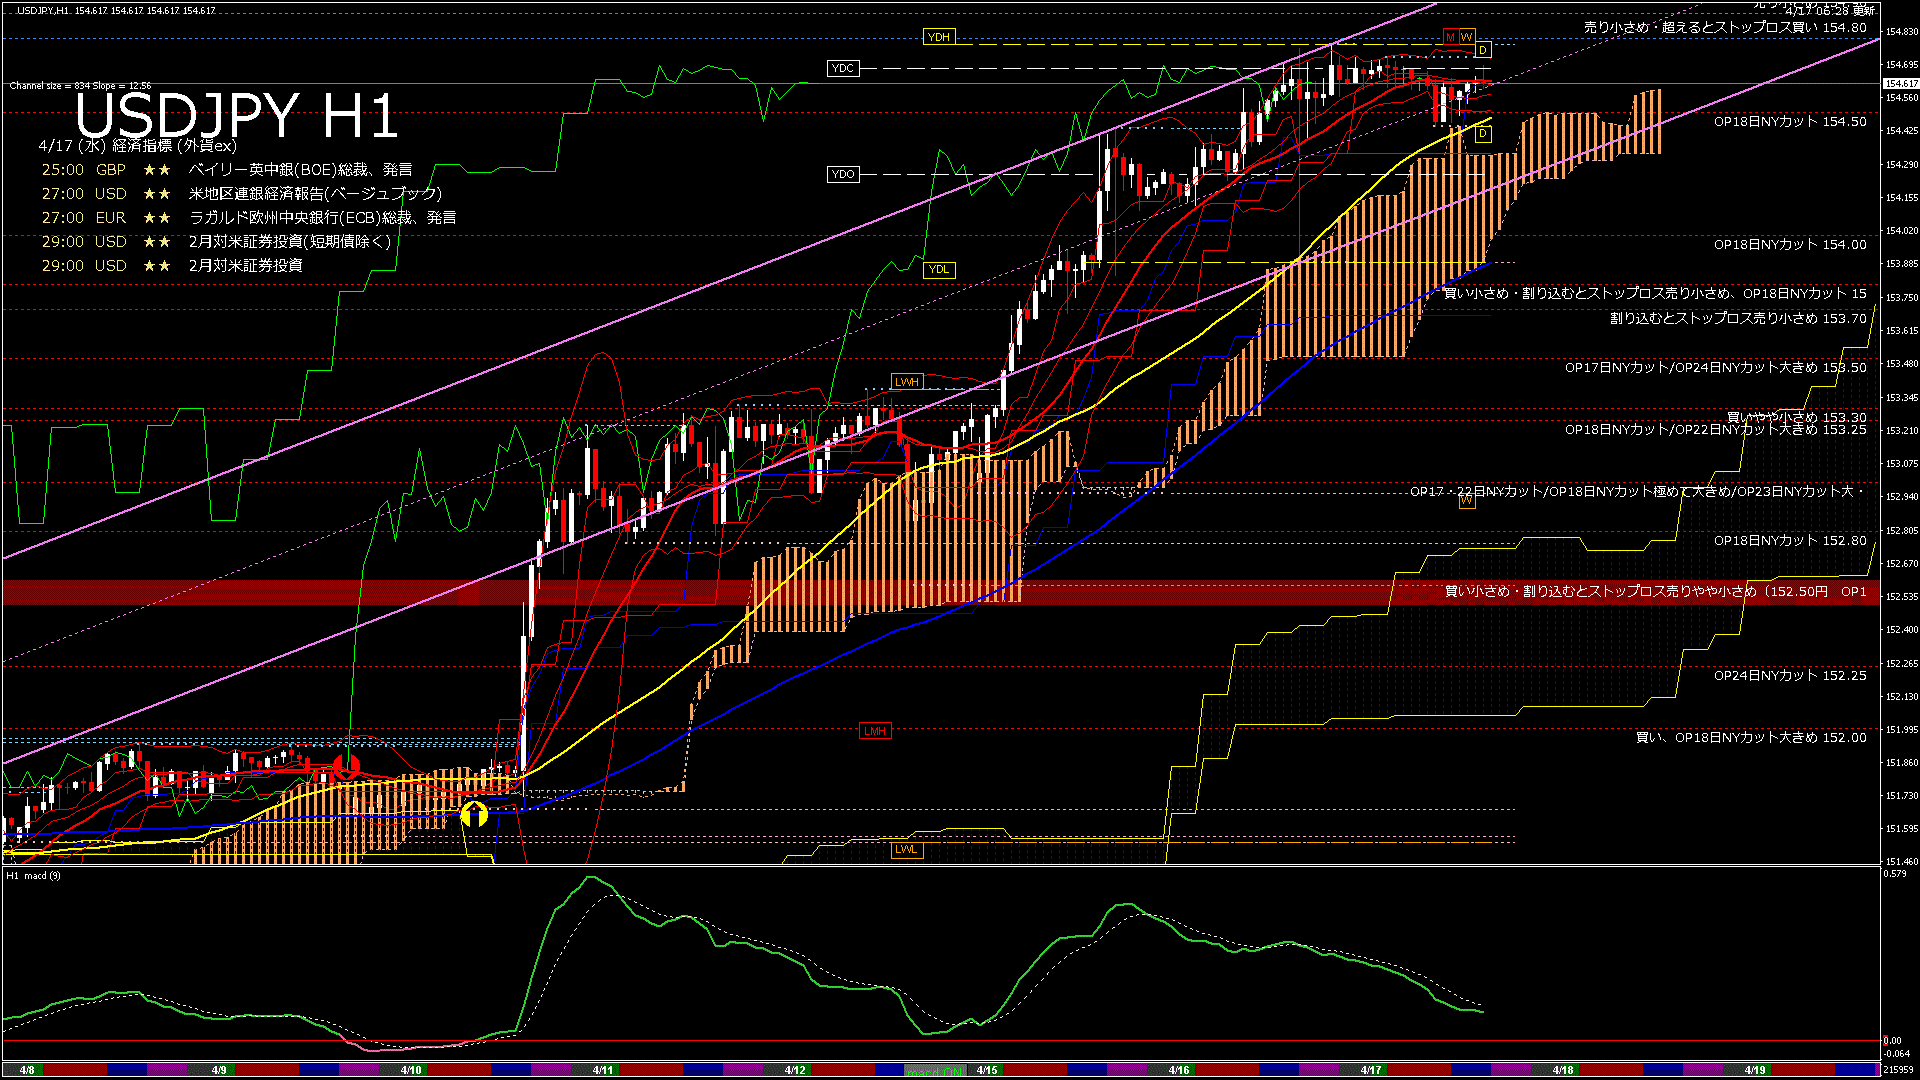Viewport: 1920px width, 1080px height.
Task: Click the 'OP18日NYカット 154.00' label
Action: pyautogui.click(x=1790, y=245)
